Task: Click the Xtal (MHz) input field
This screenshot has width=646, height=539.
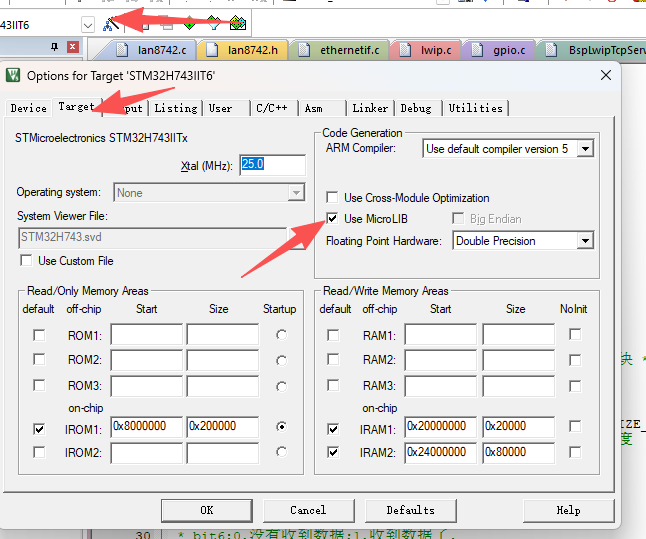Action: 271,165
